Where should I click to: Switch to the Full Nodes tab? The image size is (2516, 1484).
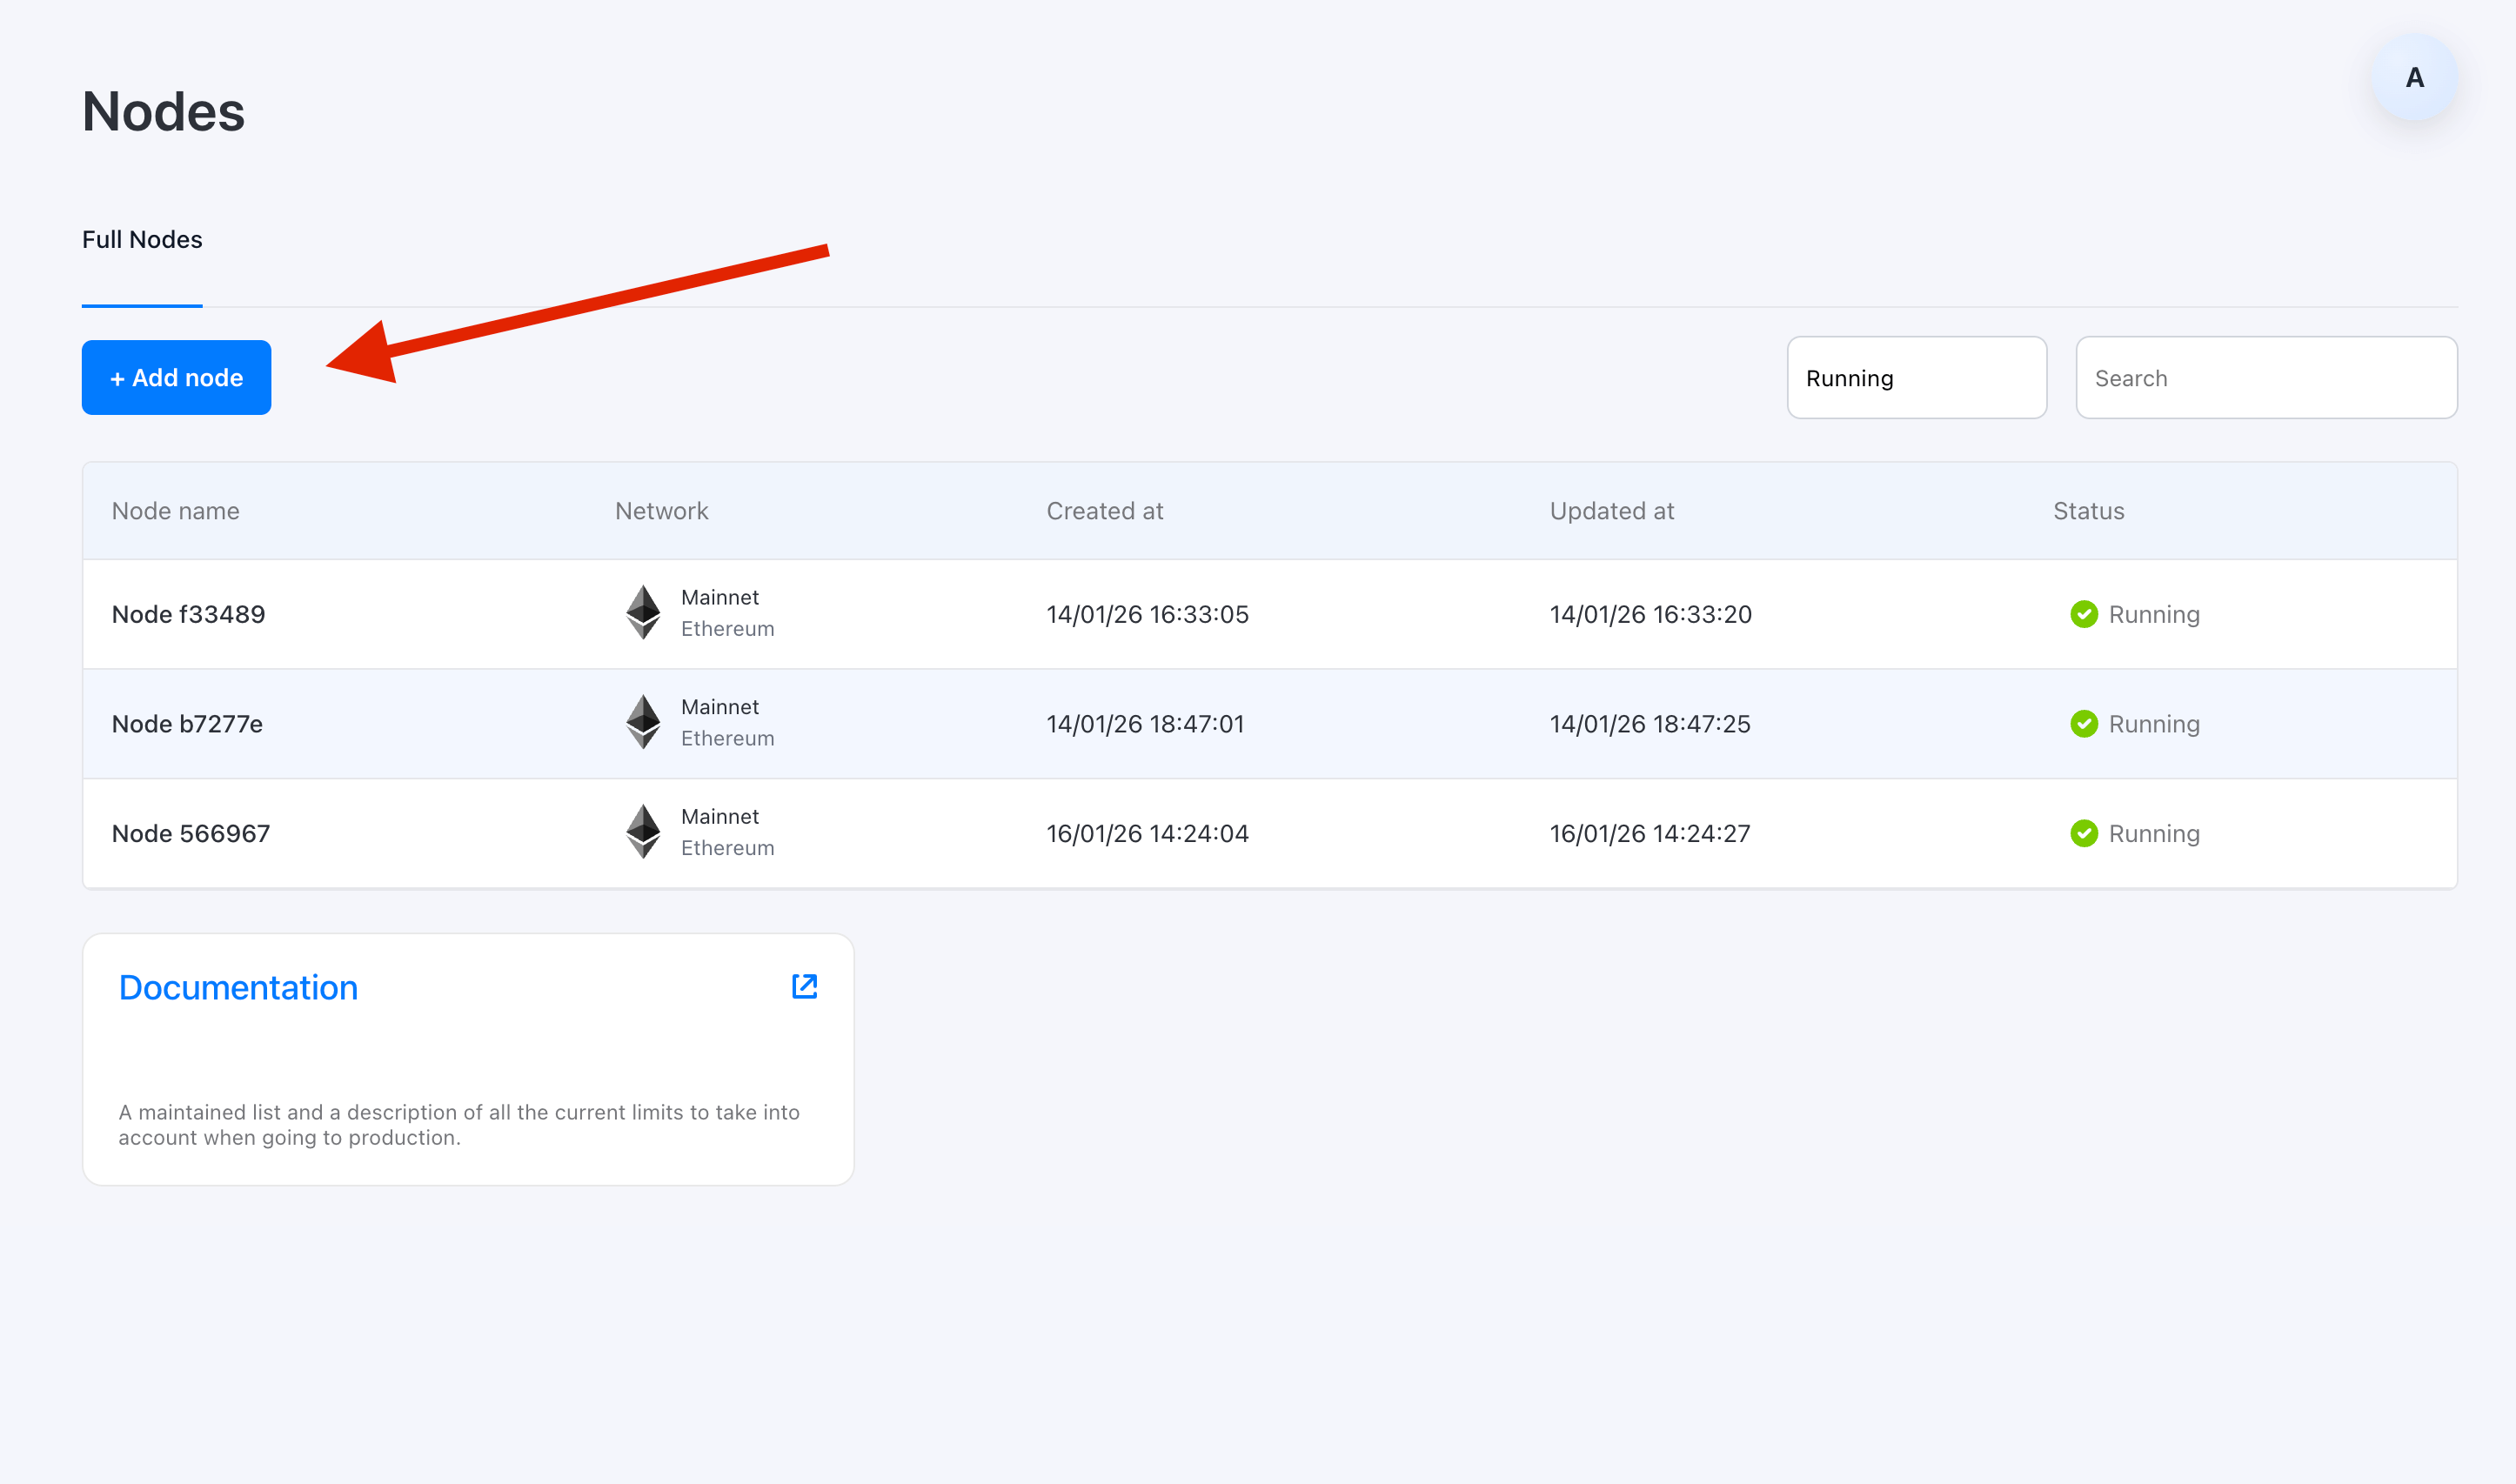pos(142,240)
